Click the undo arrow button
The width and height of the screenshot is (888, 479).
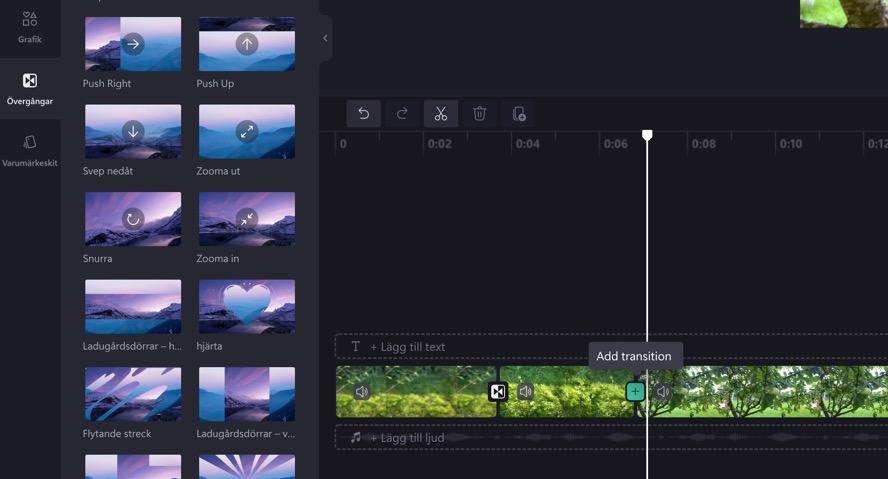(x=364, y=114)
